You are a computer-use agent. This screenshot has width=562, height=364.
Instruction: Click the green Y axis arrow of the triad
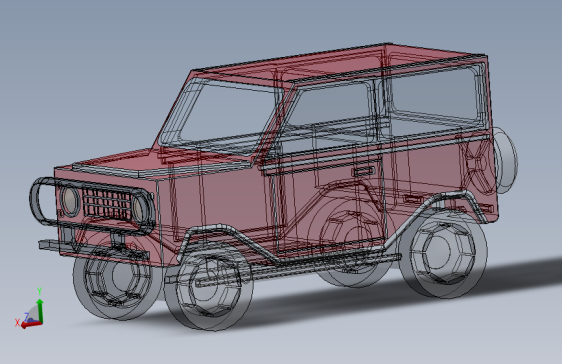click(40, 310)
